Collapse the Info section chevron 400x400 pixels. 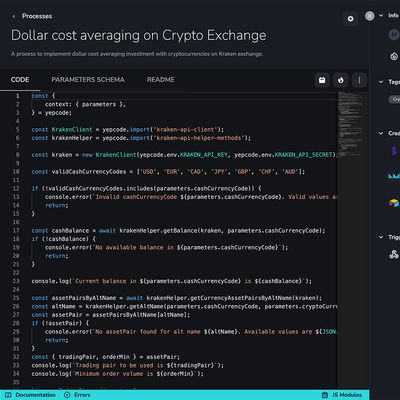381,16
